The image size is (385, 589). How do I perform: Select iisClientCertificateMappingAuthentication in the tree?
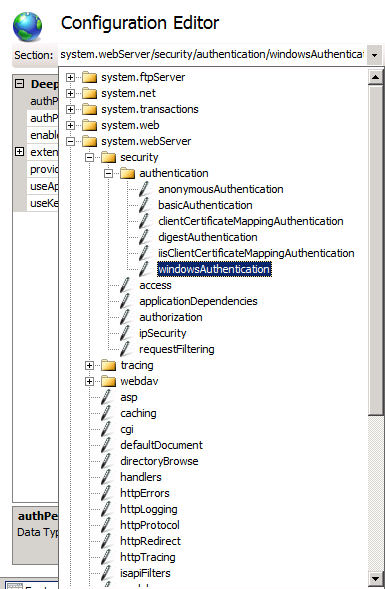pyautogui.click(x=256, y=253)
